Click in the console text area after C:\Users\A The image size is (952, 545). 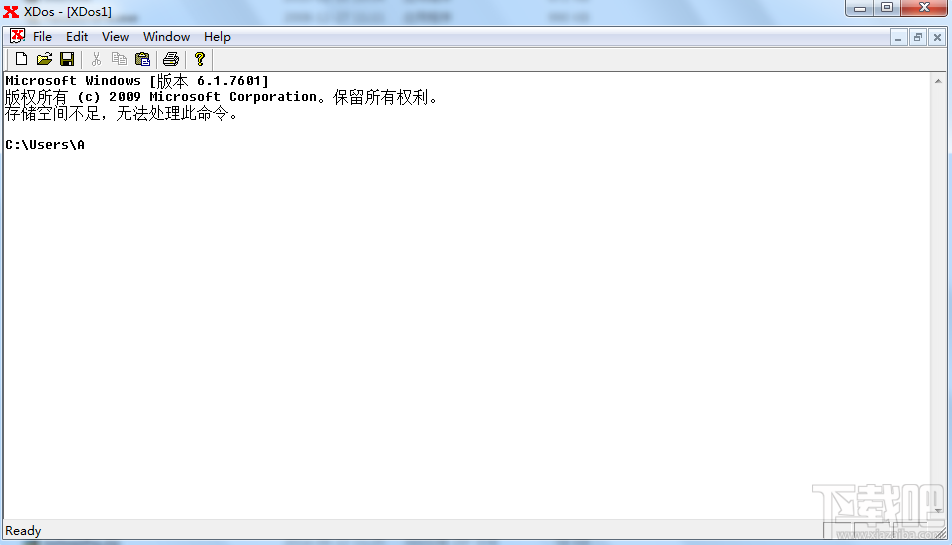pyautogui.click(x=91, y=144)
